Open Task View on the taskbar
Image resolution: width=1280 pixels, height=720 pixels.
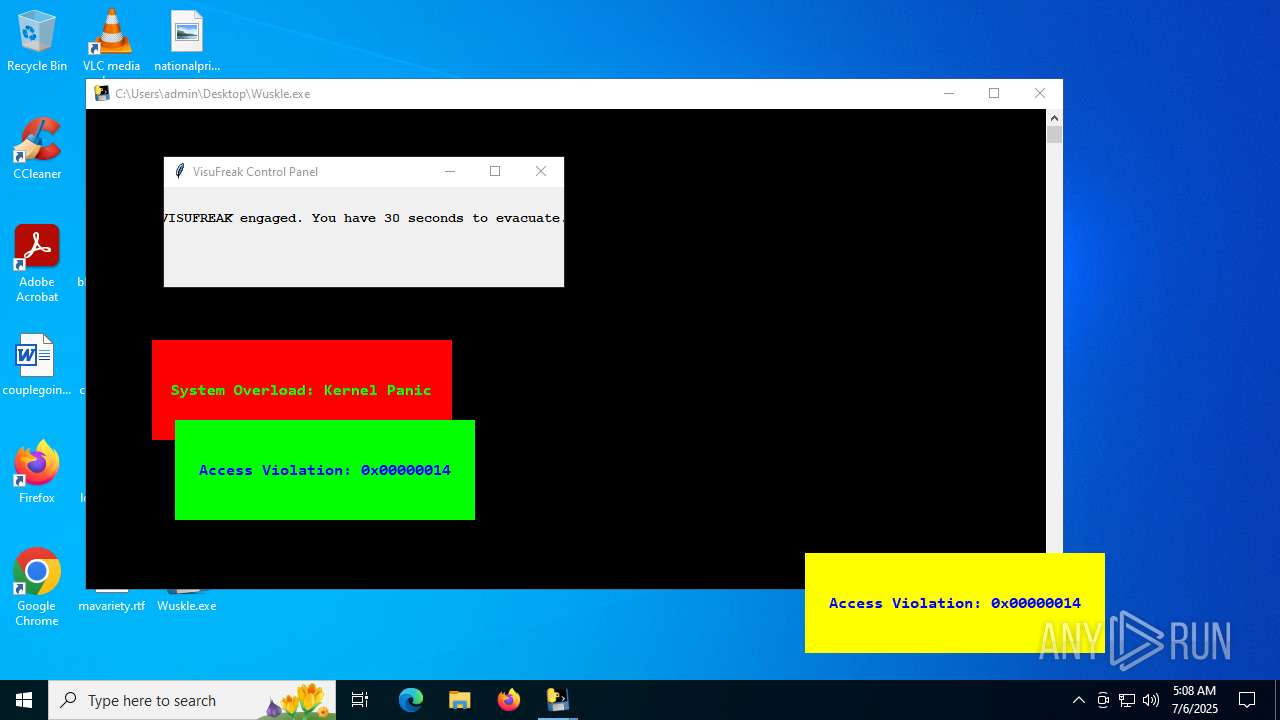[x=360, y=700]
